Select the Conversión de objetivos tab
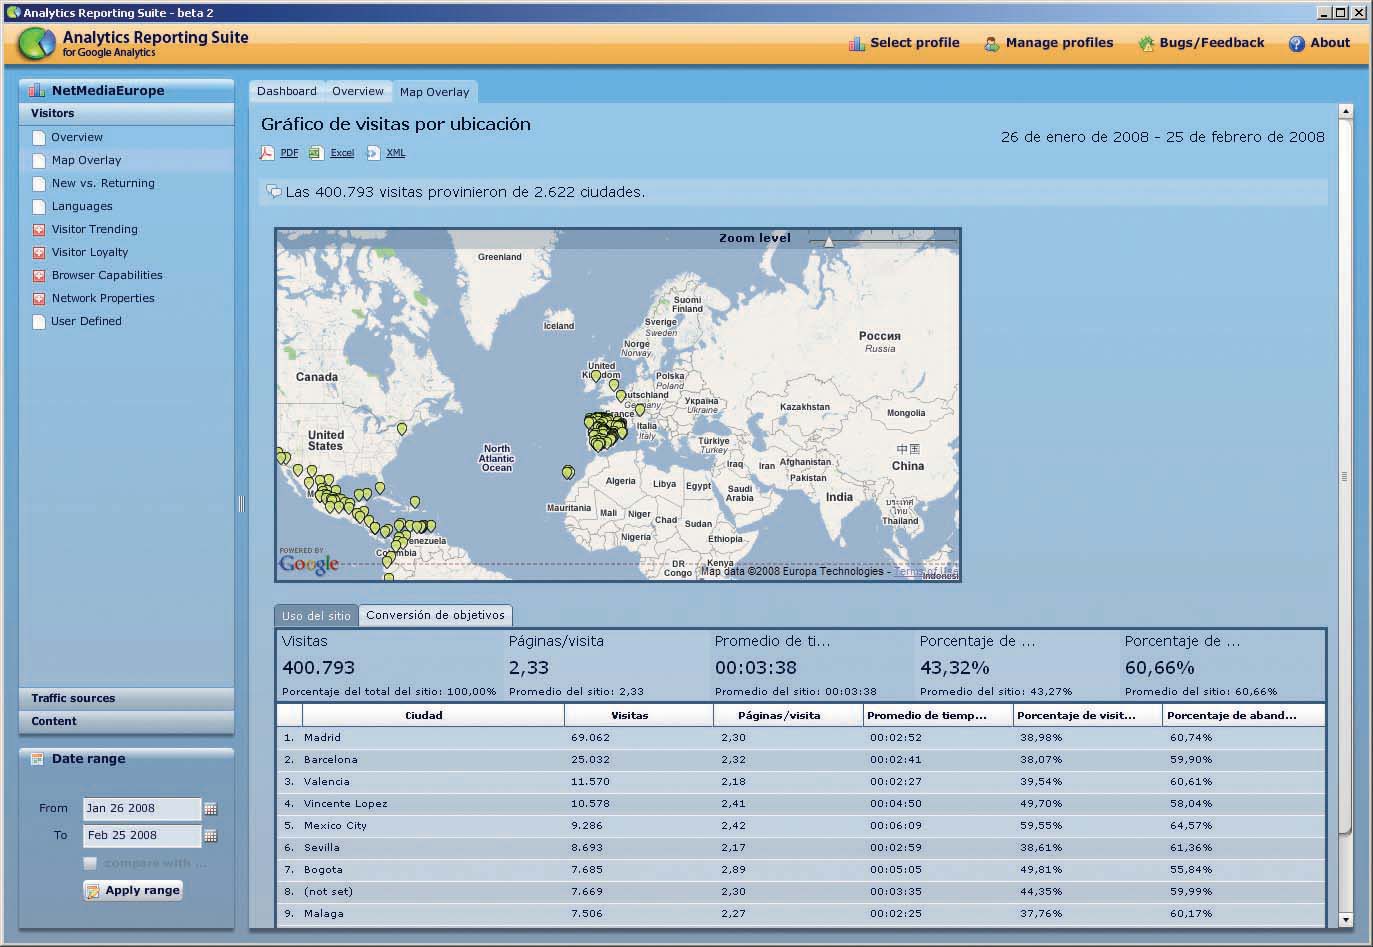 point(435,615)
